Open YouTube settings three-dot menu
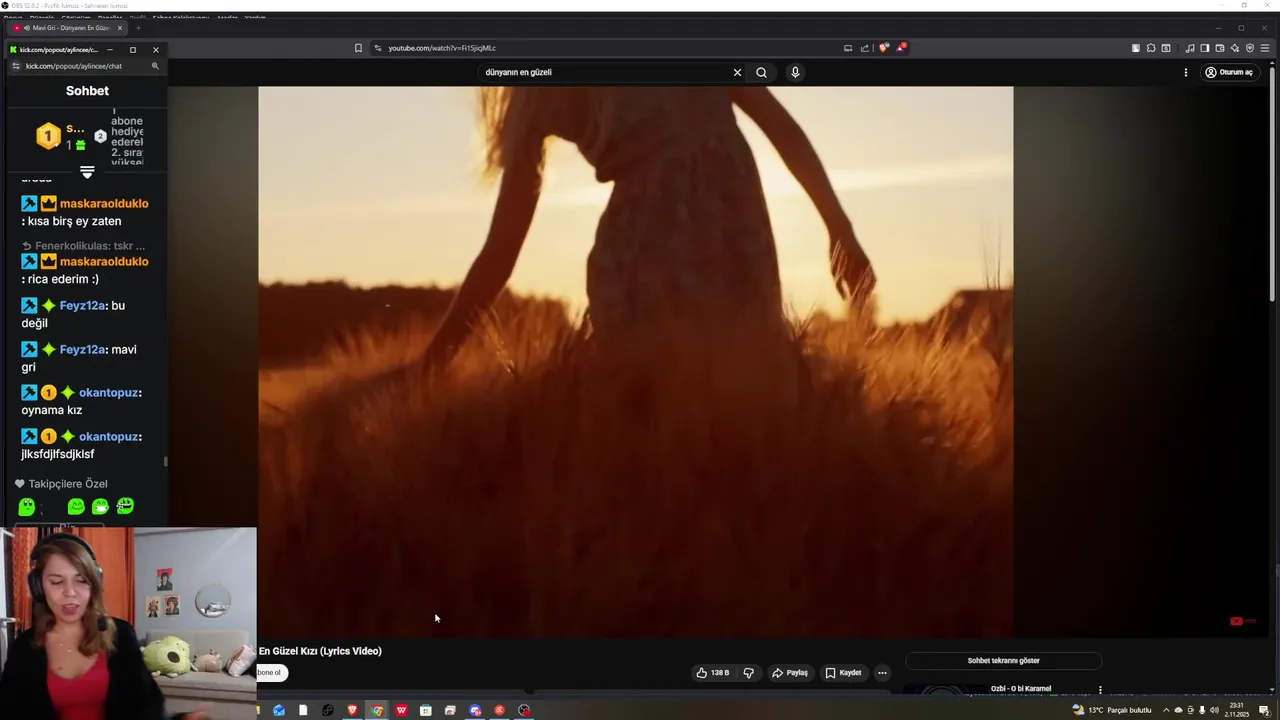This screenshot has height=720, width=1280. [x=1186, y=72]
